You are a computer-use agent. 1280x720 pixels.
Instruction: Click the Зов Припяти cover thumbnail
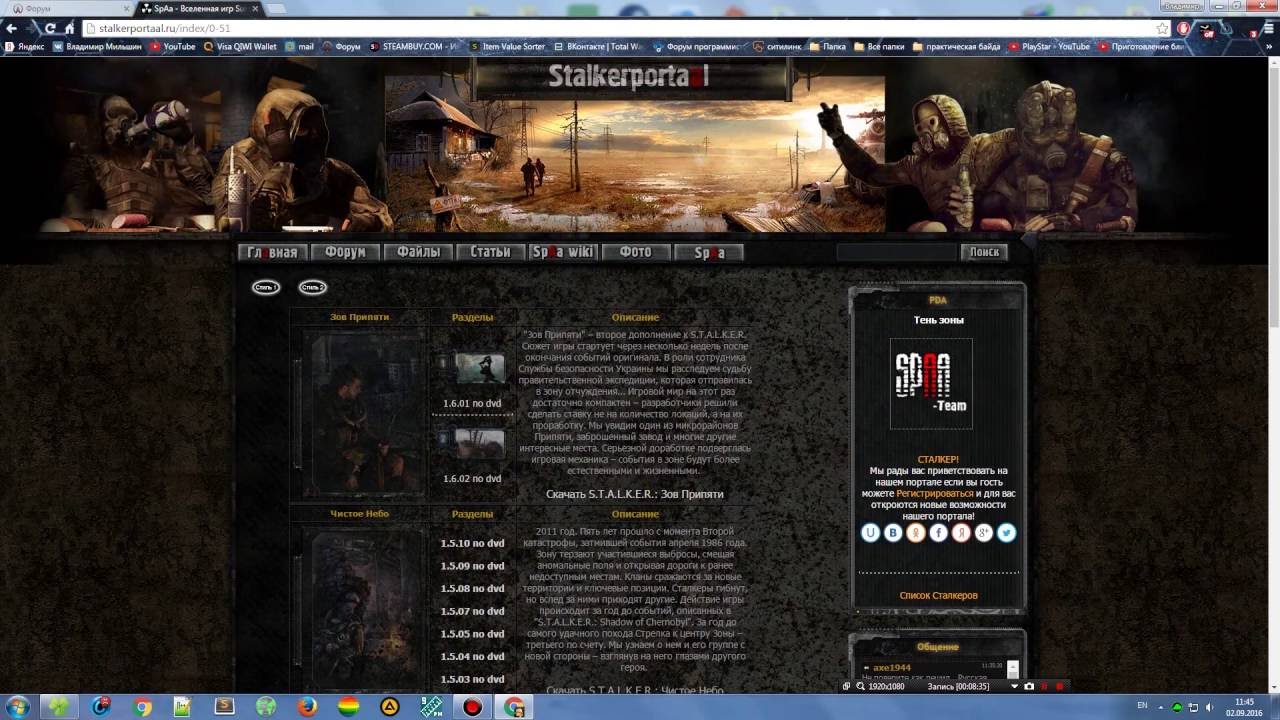click(x=362, y=412)
